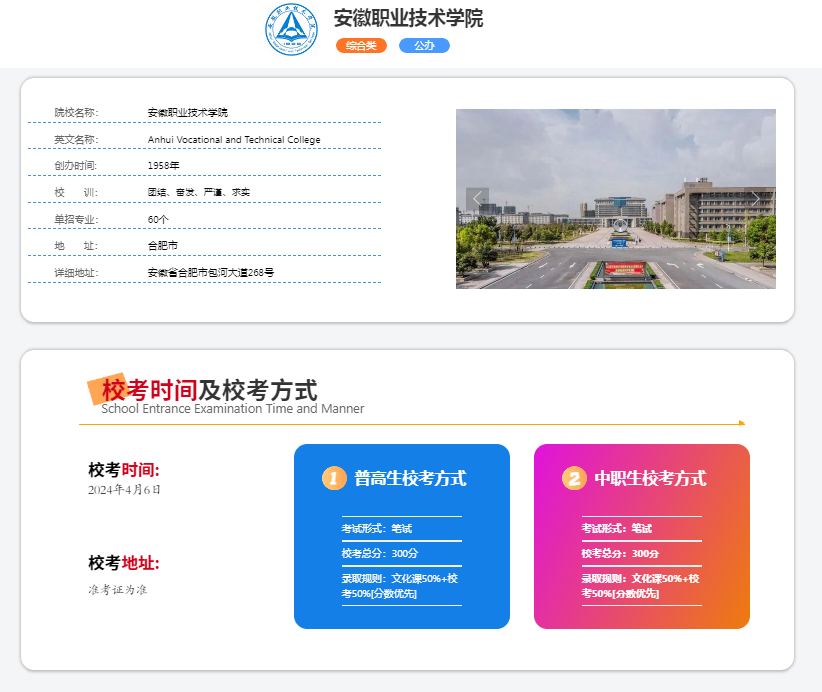Click the 录取规则 text in the 普高生 card

[x=400, y=586]
